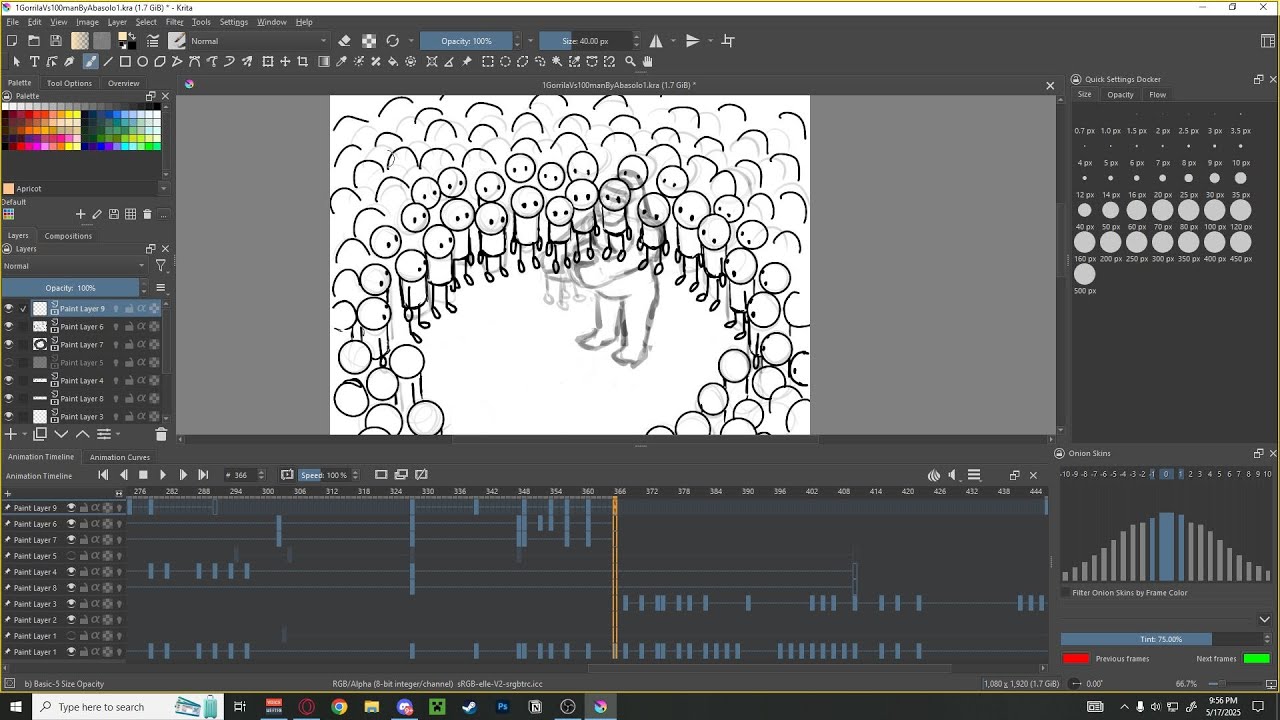This screenshot has width=1280, height=720.
Task: Select the Pan hand tool
Action: [x=648, y=61]
